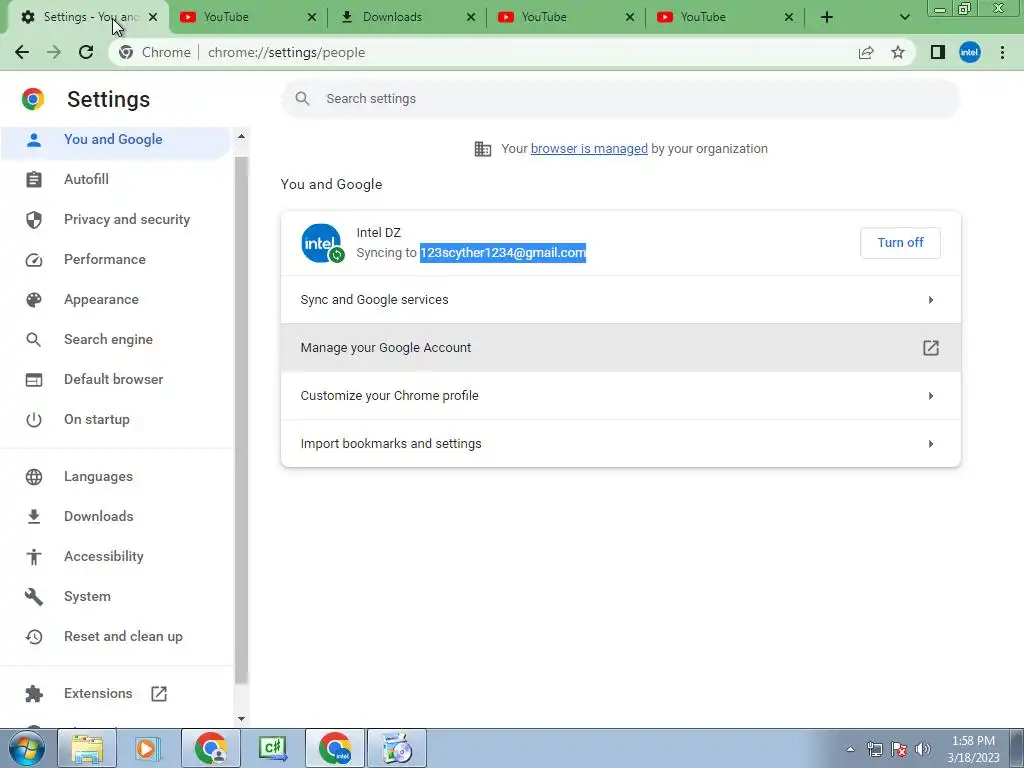1024x768 pixels.
Task: Expand Customize your Chrome profile
Action: pyautogui.click(x=620, y=396)
